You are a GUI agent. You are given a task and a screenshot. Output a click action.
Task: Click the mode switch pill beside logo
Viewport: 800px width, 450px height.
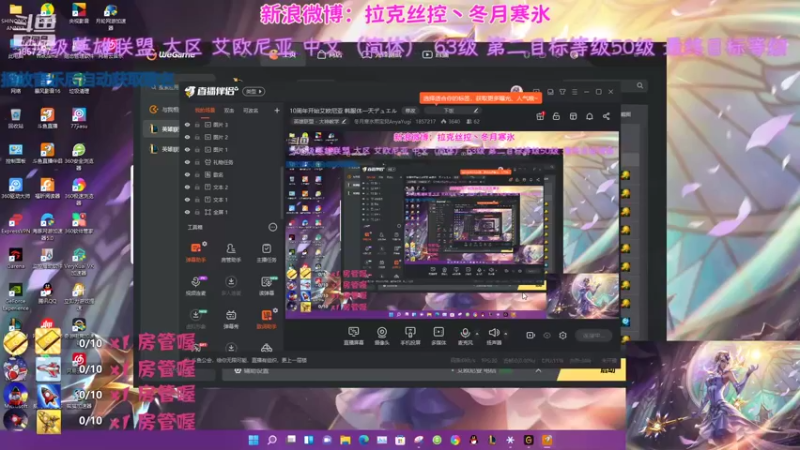pos(254,92)
